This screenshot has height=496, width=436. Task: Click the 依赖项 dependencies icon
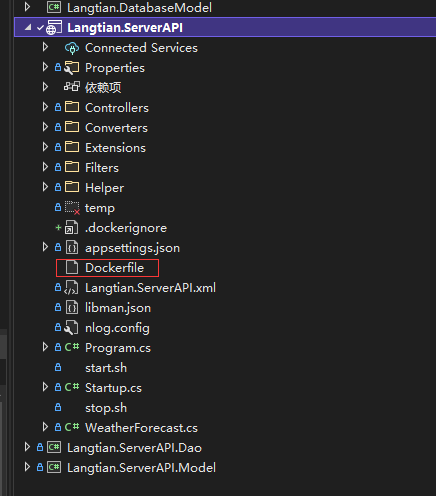(x=72, y=87)
